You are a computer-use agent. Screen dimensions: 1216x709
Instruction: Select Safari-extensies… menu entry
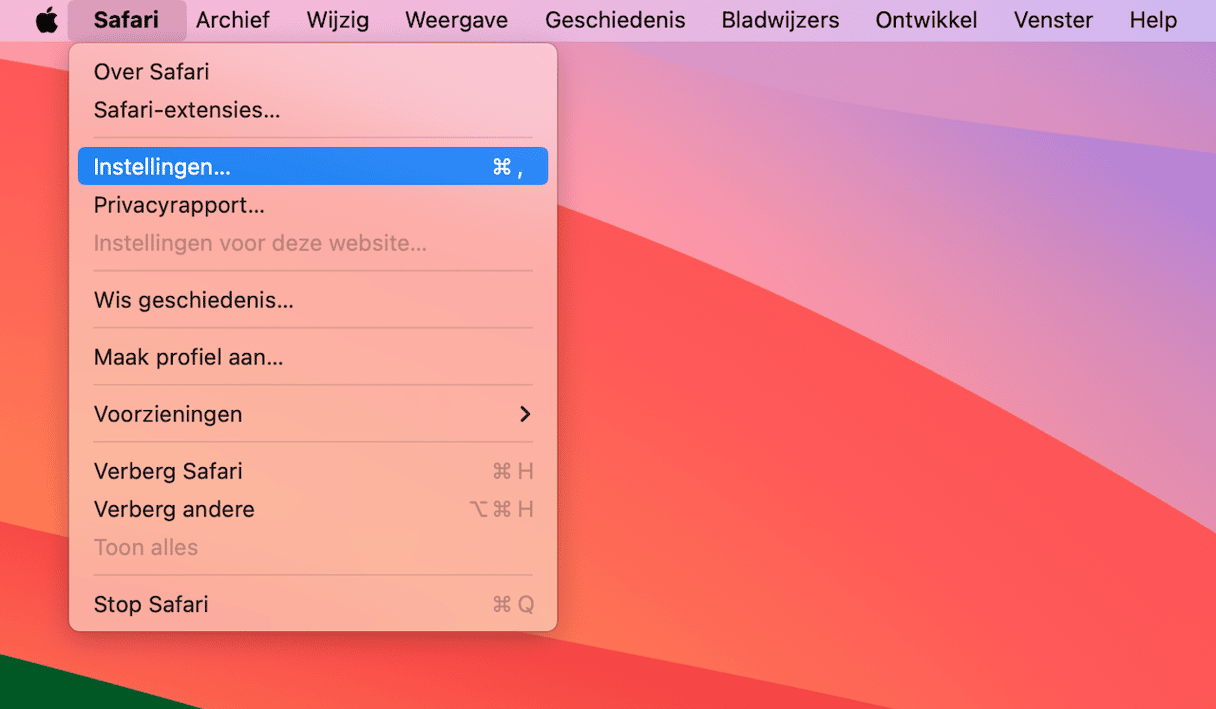[x=187, y=110]
